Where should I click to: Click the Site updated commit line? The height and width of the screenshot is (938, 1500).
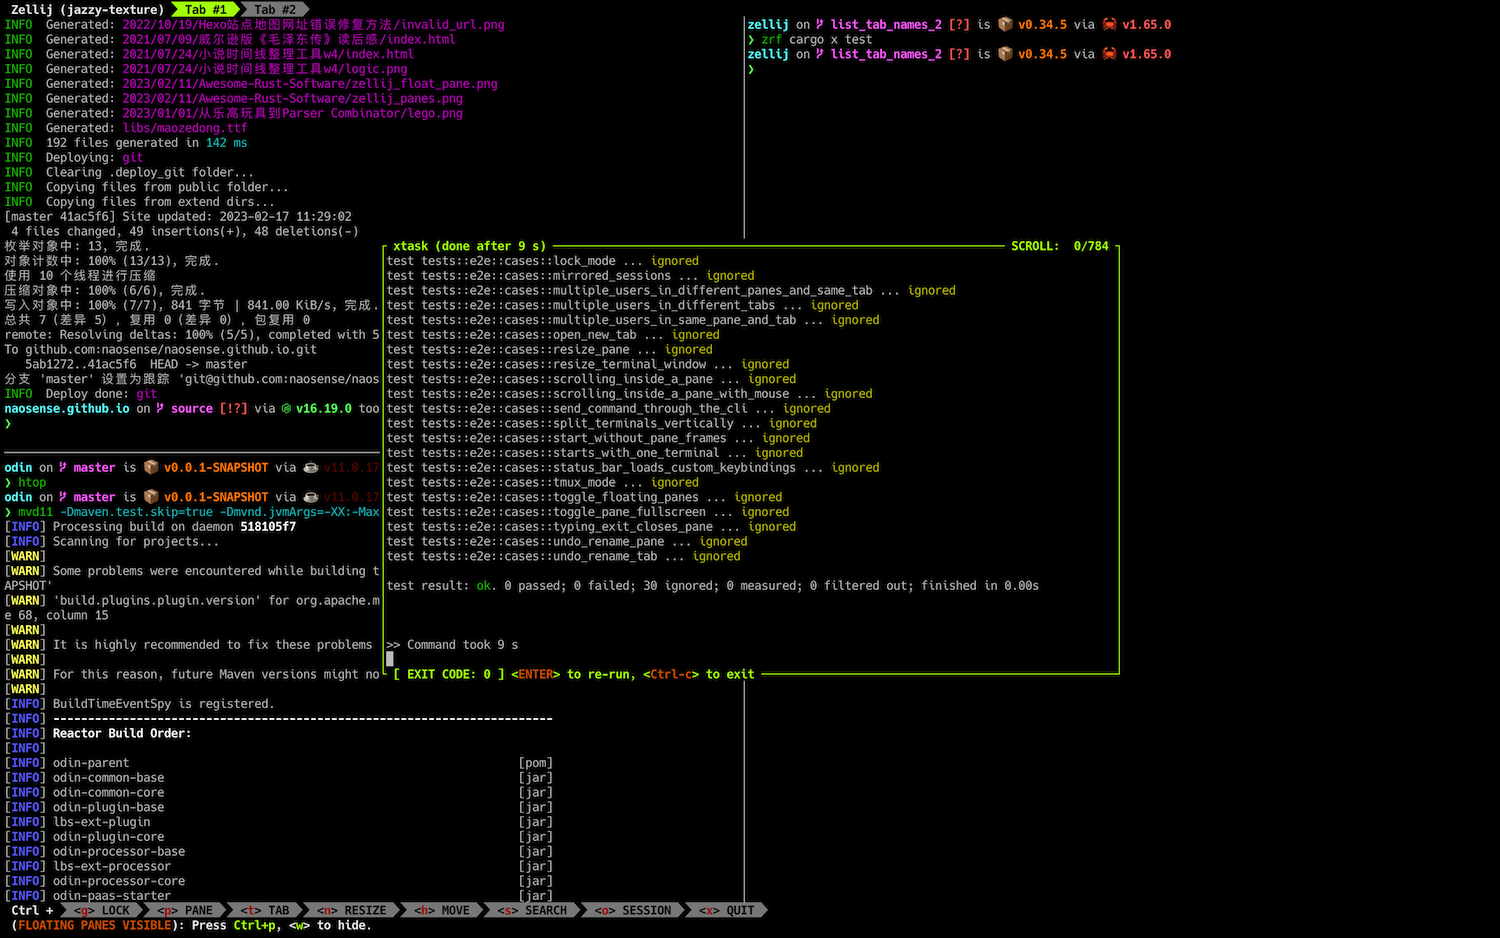tap(178, 217)
